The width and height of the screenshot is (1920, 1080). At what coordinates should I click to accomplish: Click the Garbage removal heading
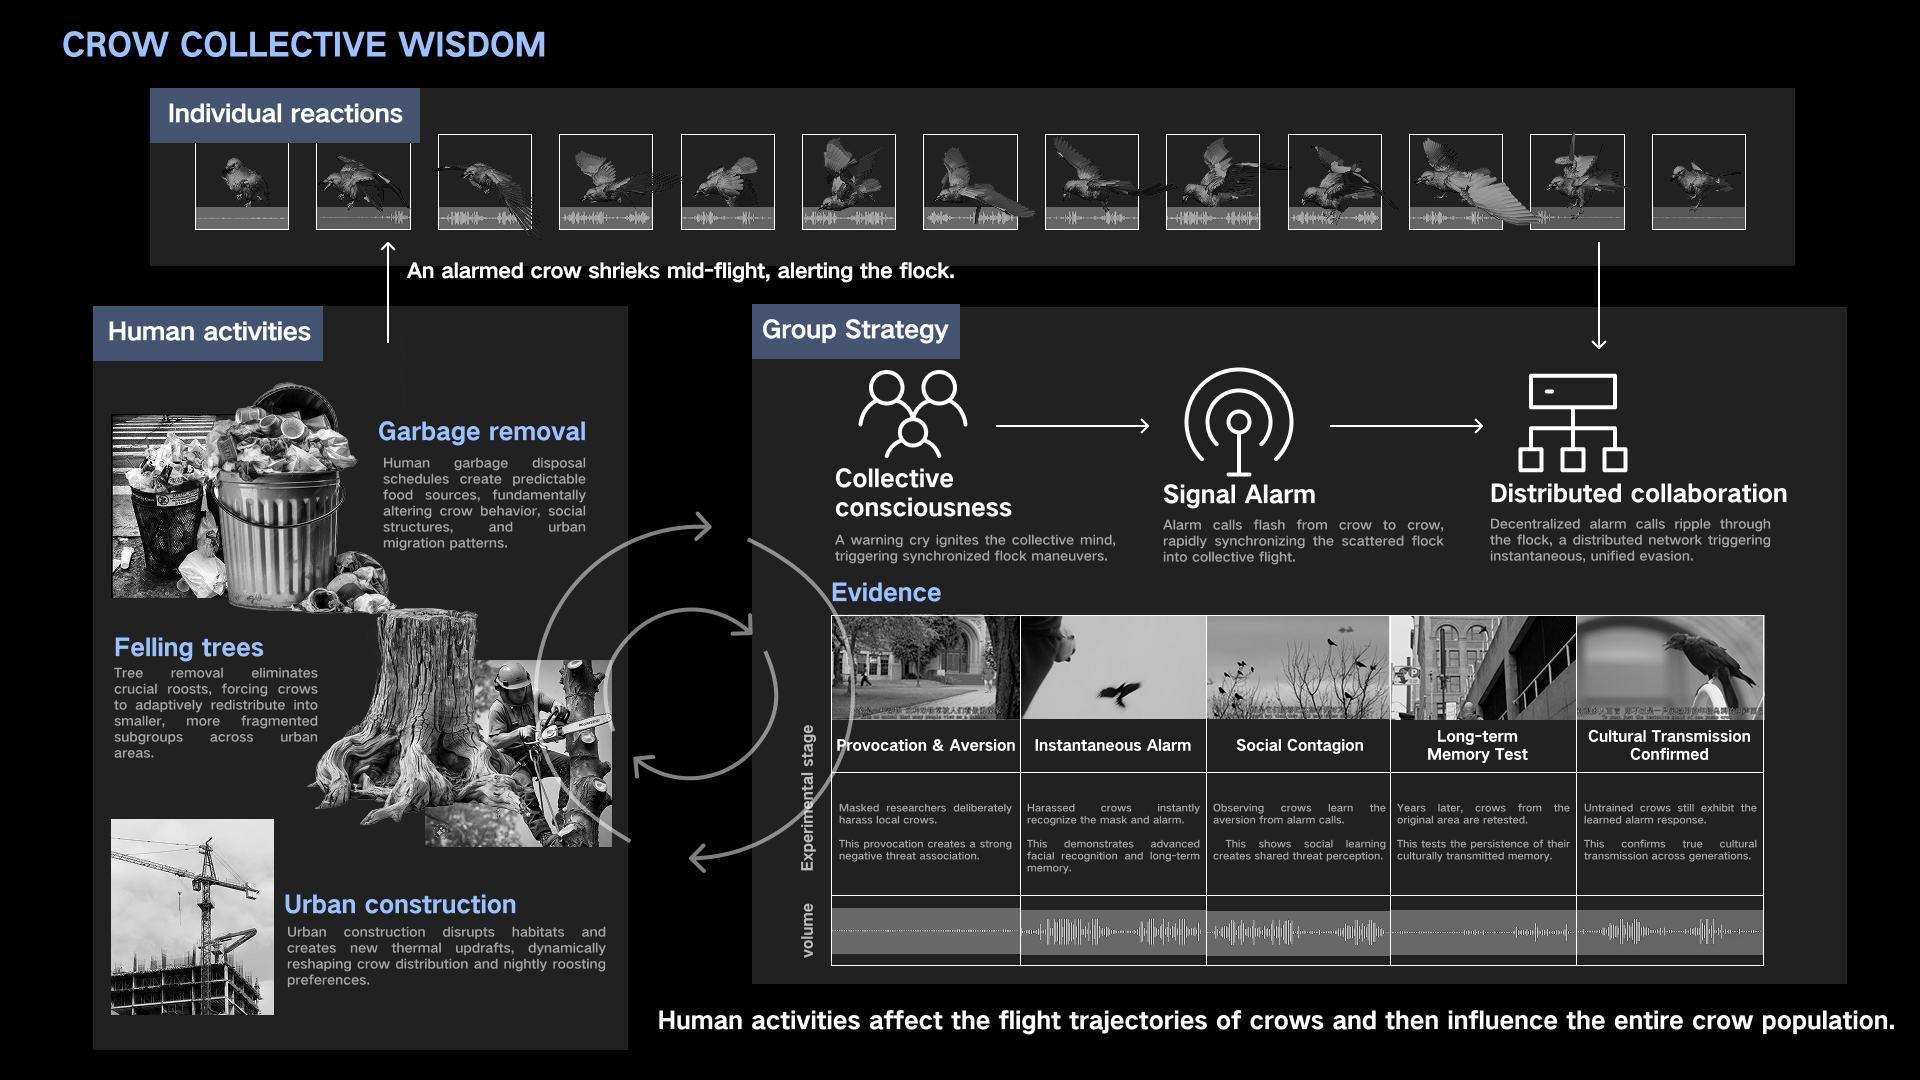[482, 432]
